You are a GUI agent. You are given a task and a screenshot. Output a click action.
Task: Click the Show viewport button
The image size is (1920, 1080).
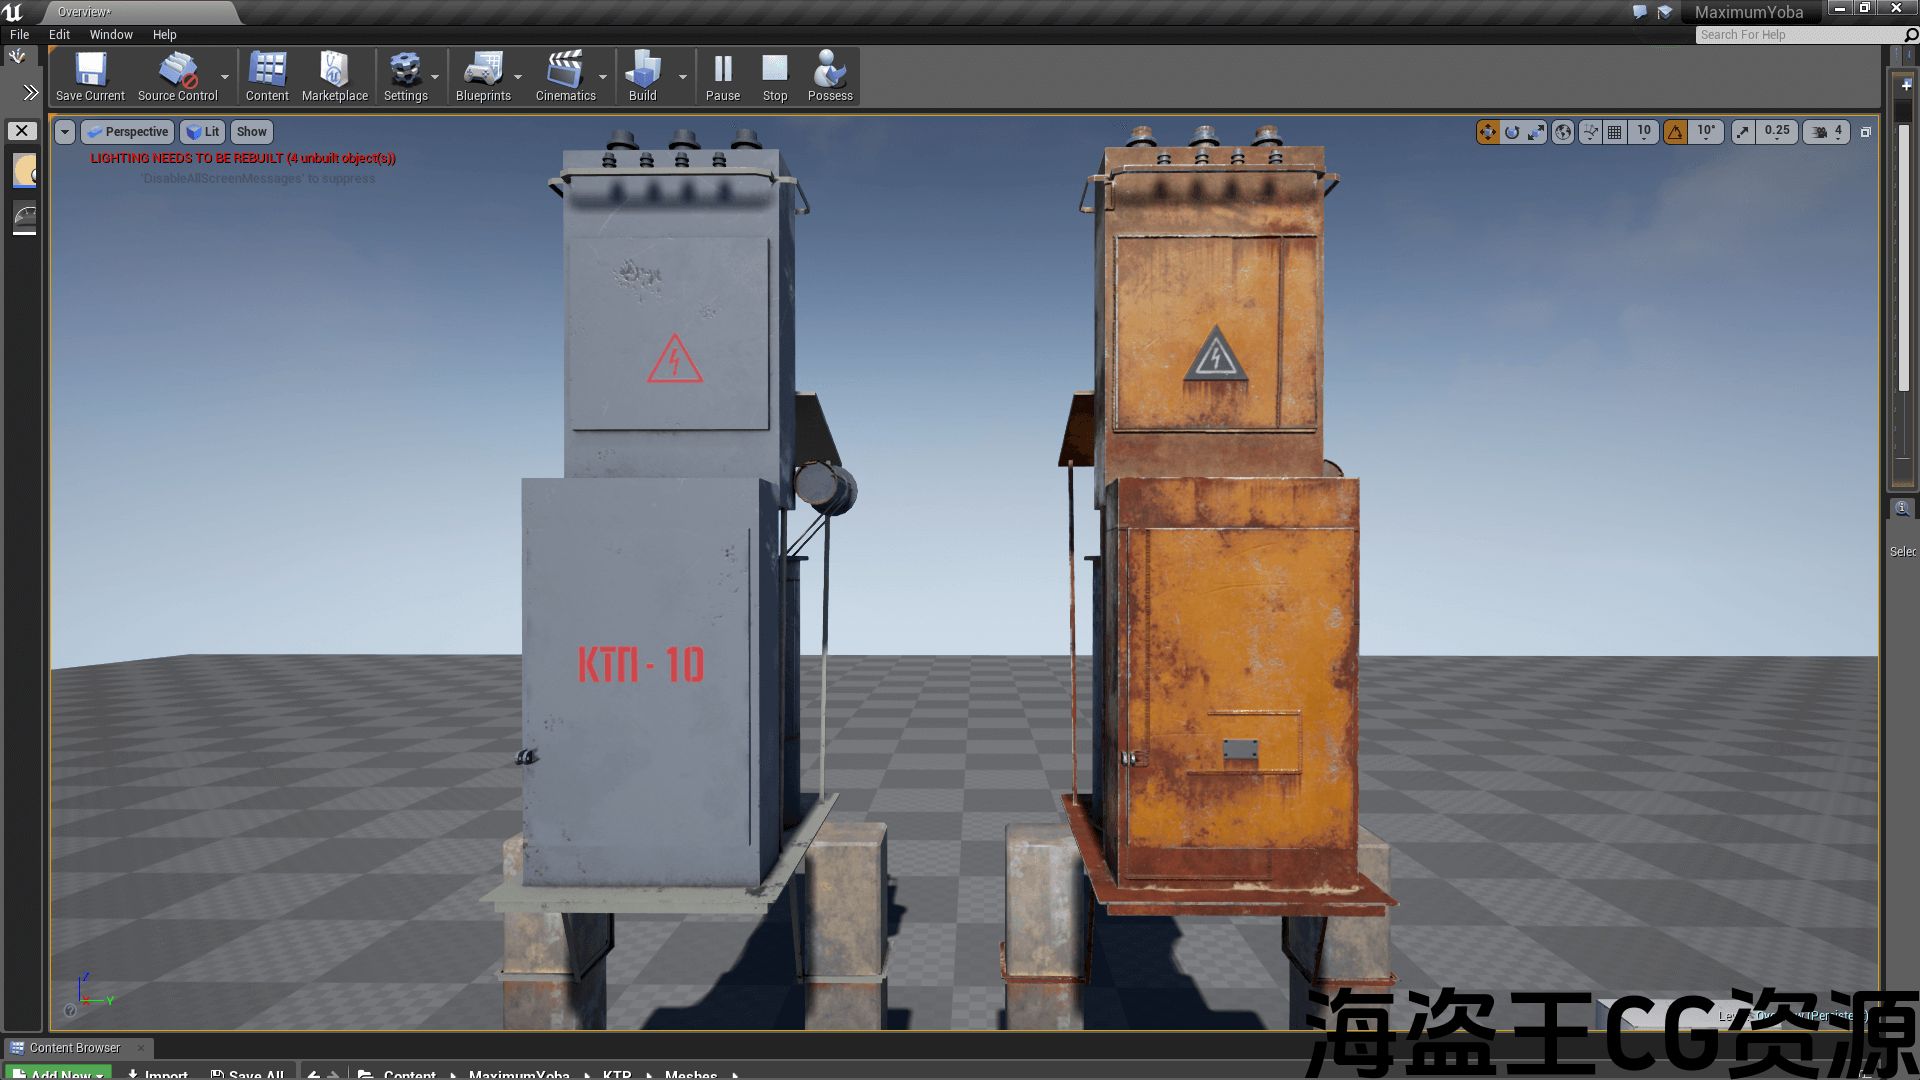[x=251, y=132]
